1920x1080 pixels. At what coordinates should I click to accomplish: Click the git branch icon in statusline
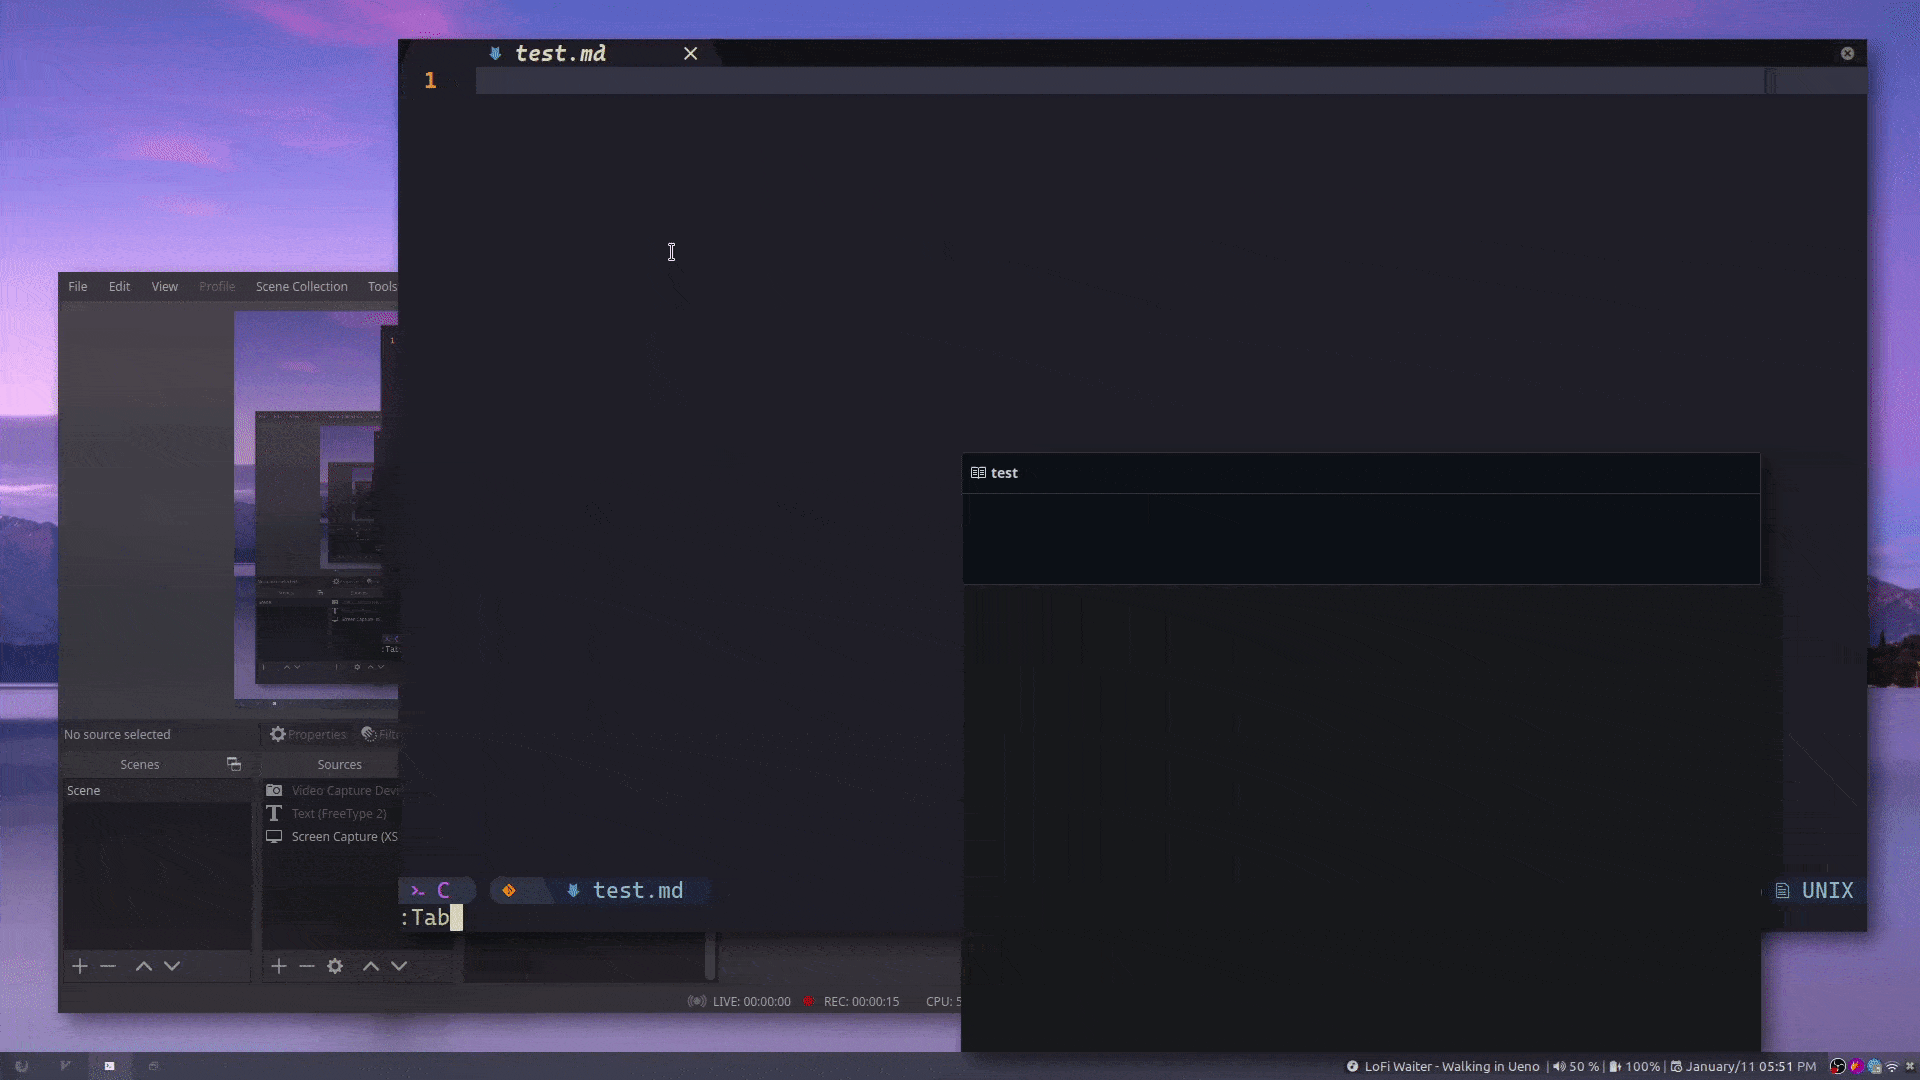509,890
